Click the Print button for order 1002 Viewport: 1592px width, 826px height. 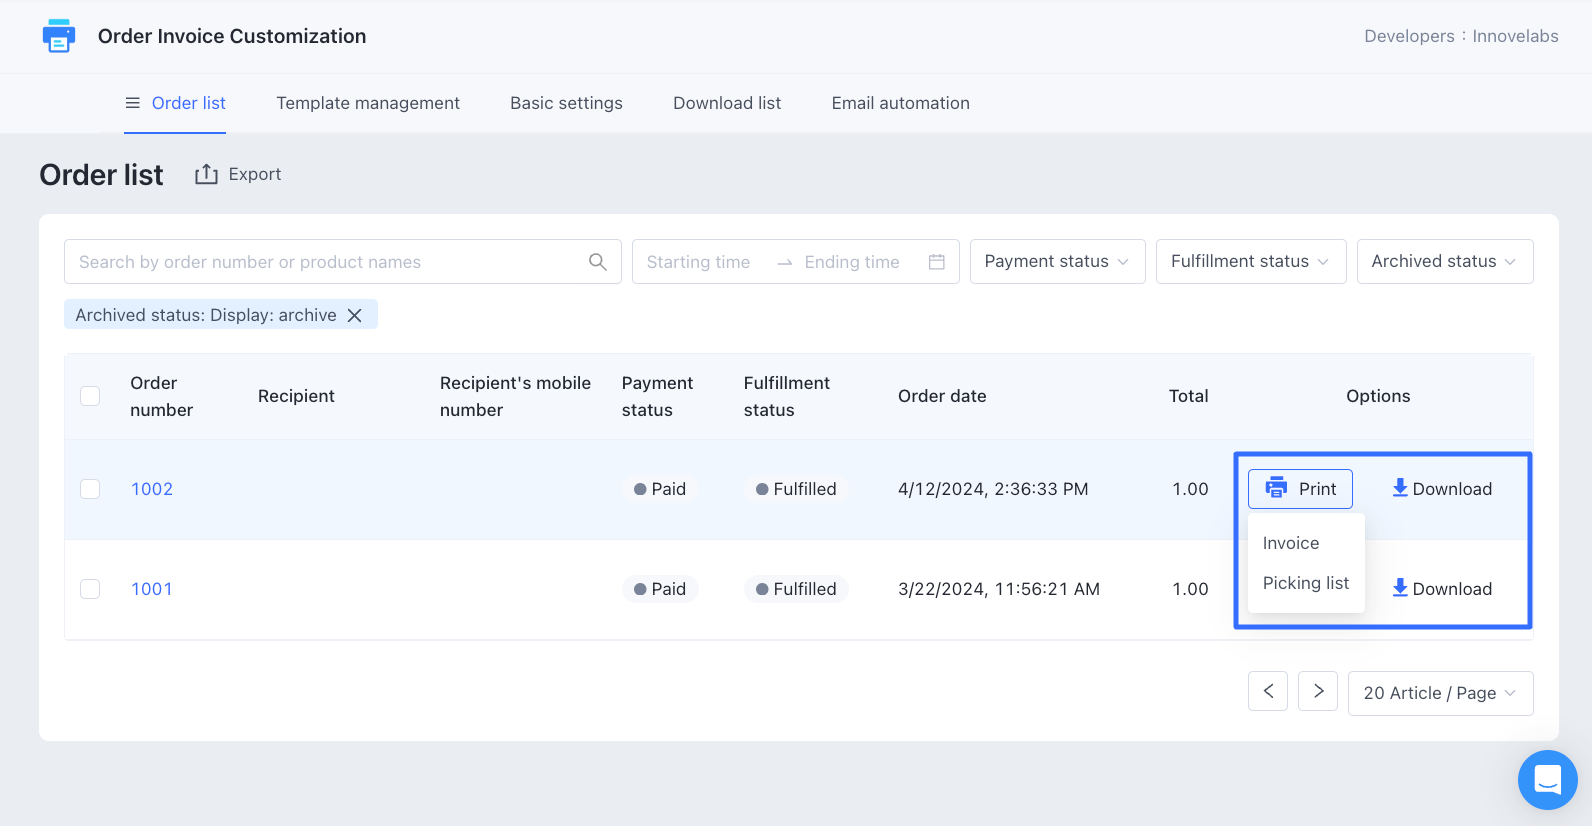pos(1300,489)
